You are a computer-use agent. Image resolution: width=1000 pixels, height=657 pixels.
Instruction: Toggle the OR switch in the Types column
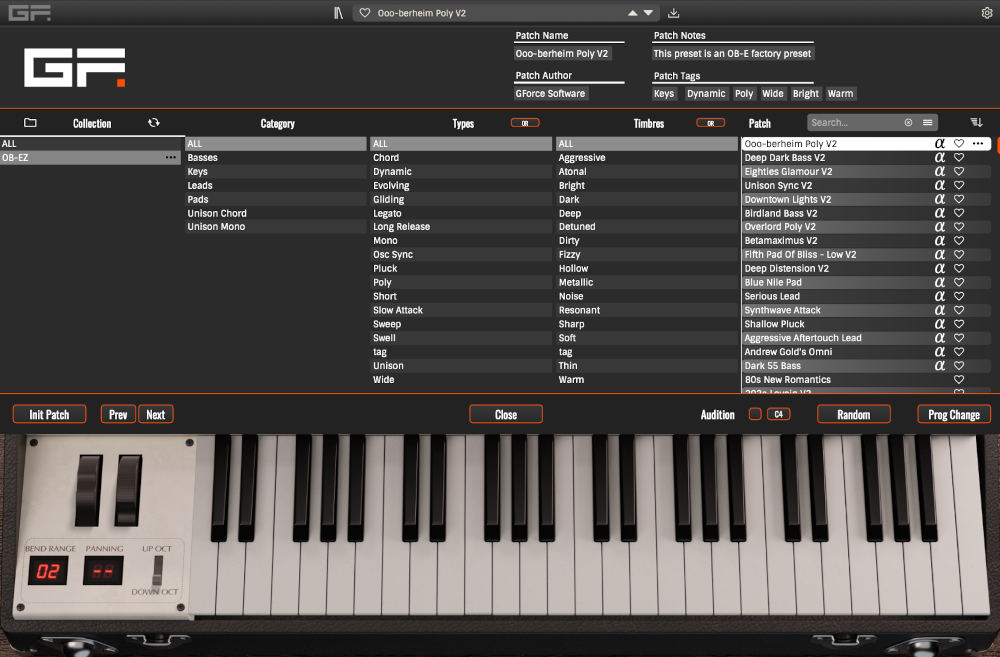click(x=525, y=122)
